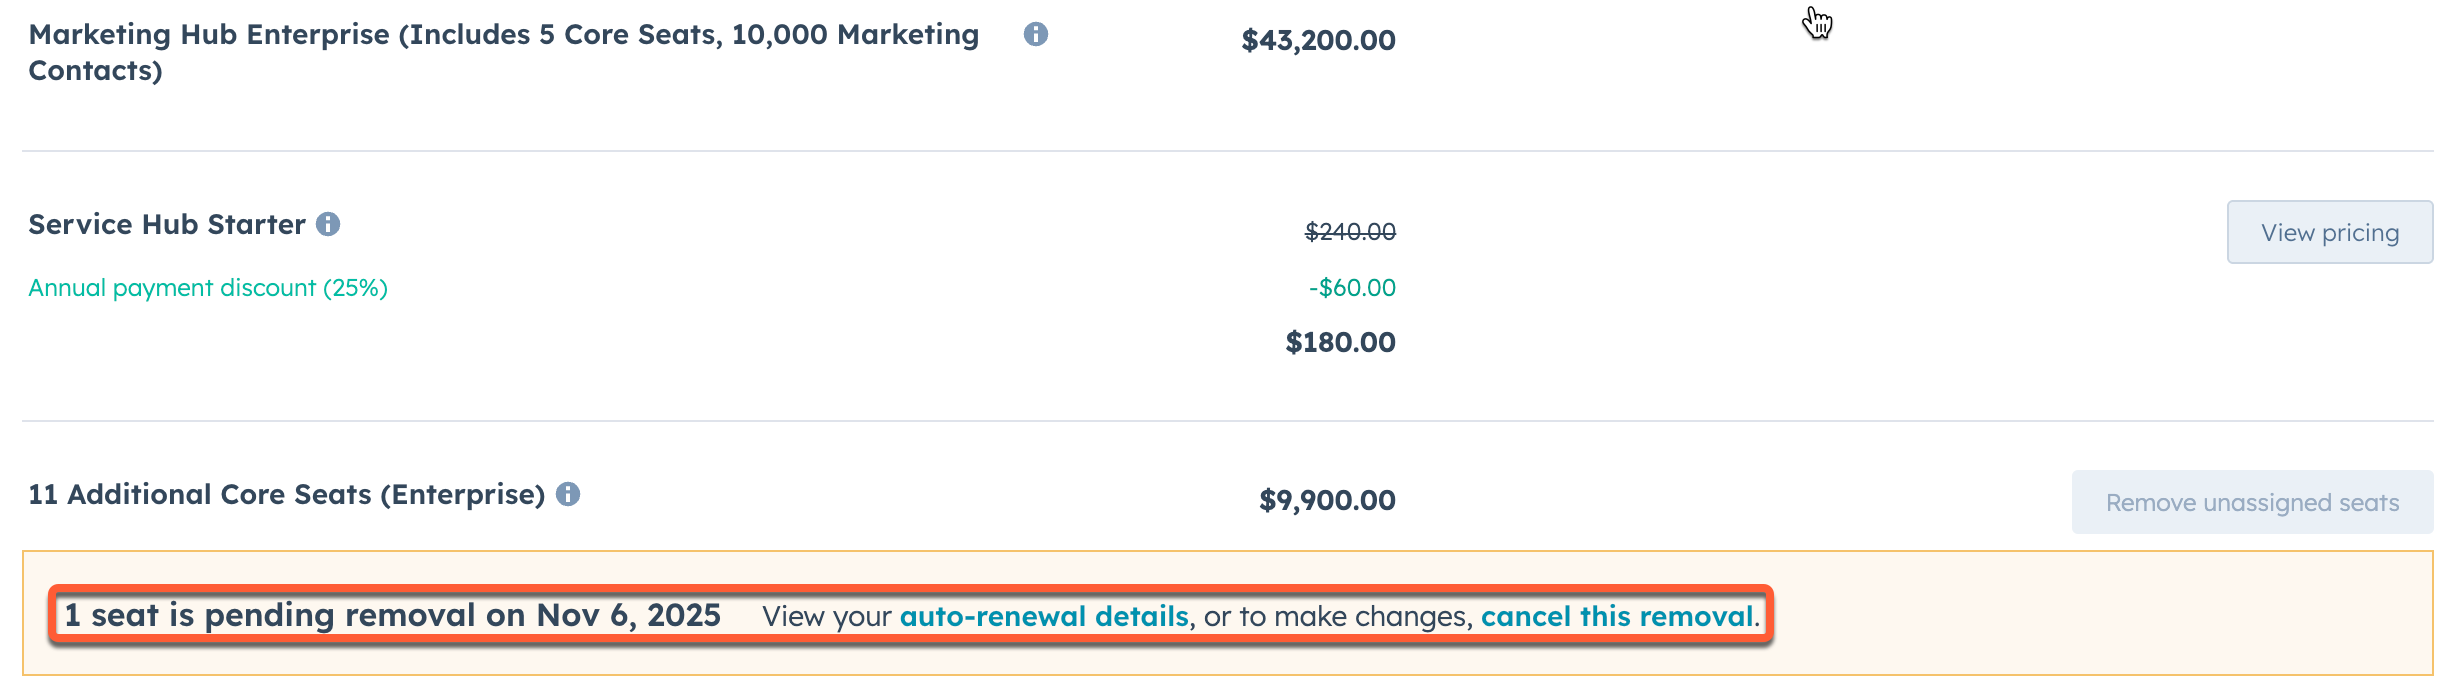
Task: Select the Marketing Hub Enterprise product title
Action: click(x=504, y=52)
